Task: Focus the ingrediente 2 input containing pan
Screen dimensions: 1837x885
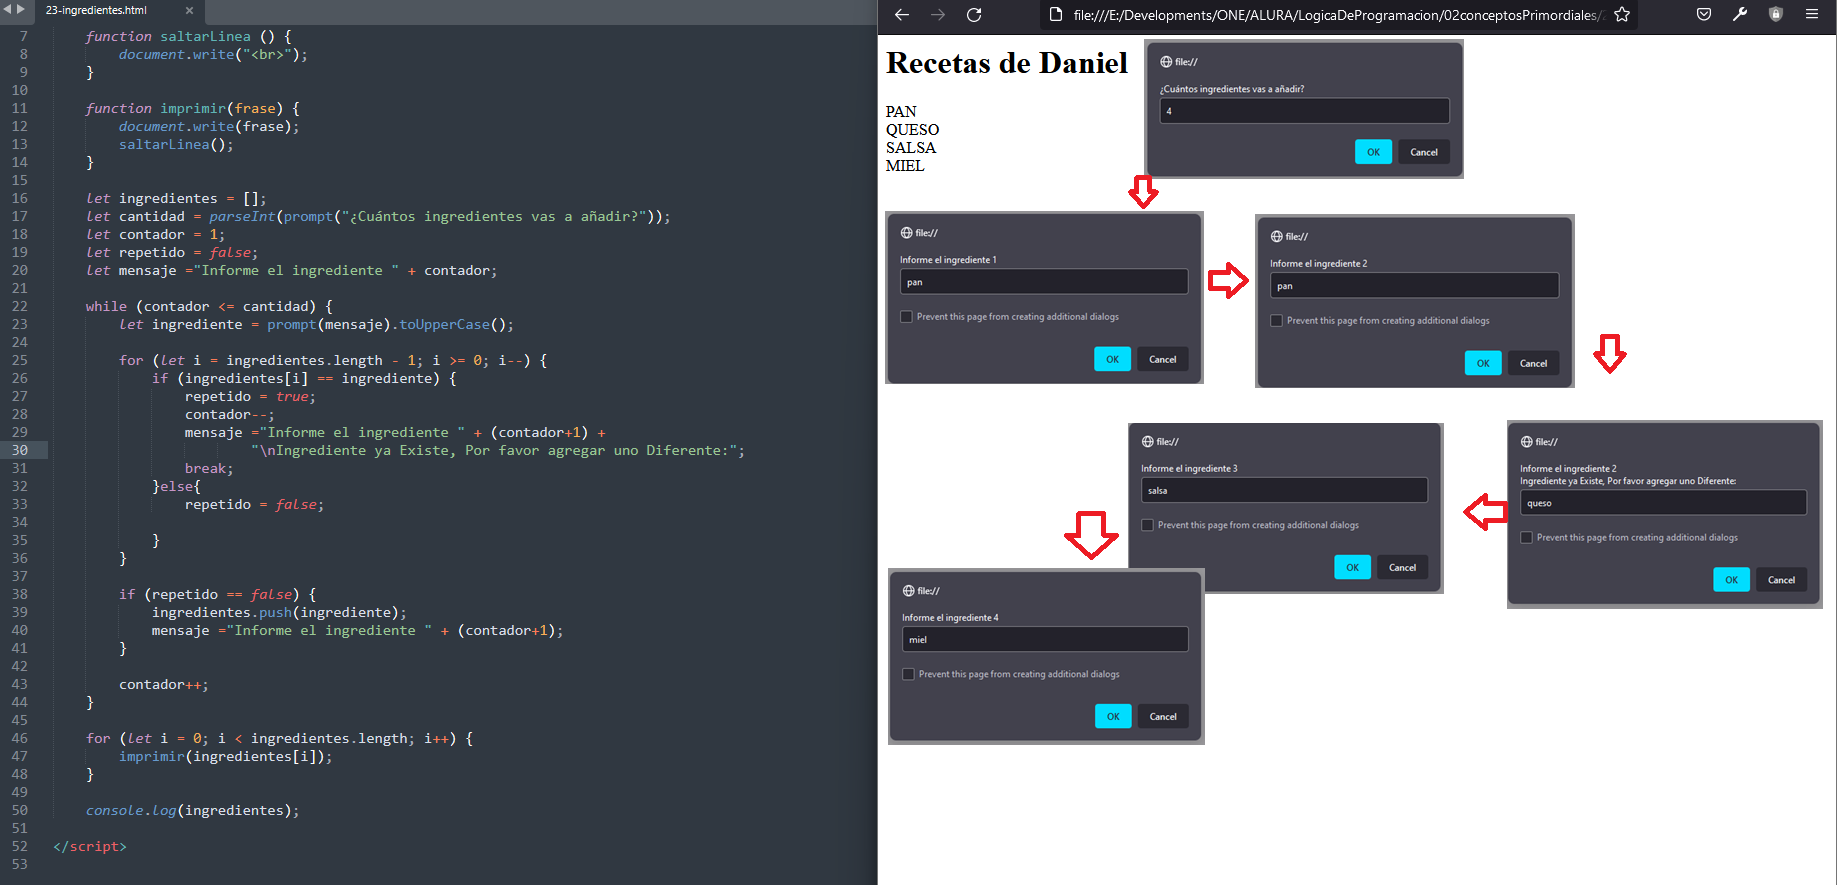Action: coord(1414,286)
